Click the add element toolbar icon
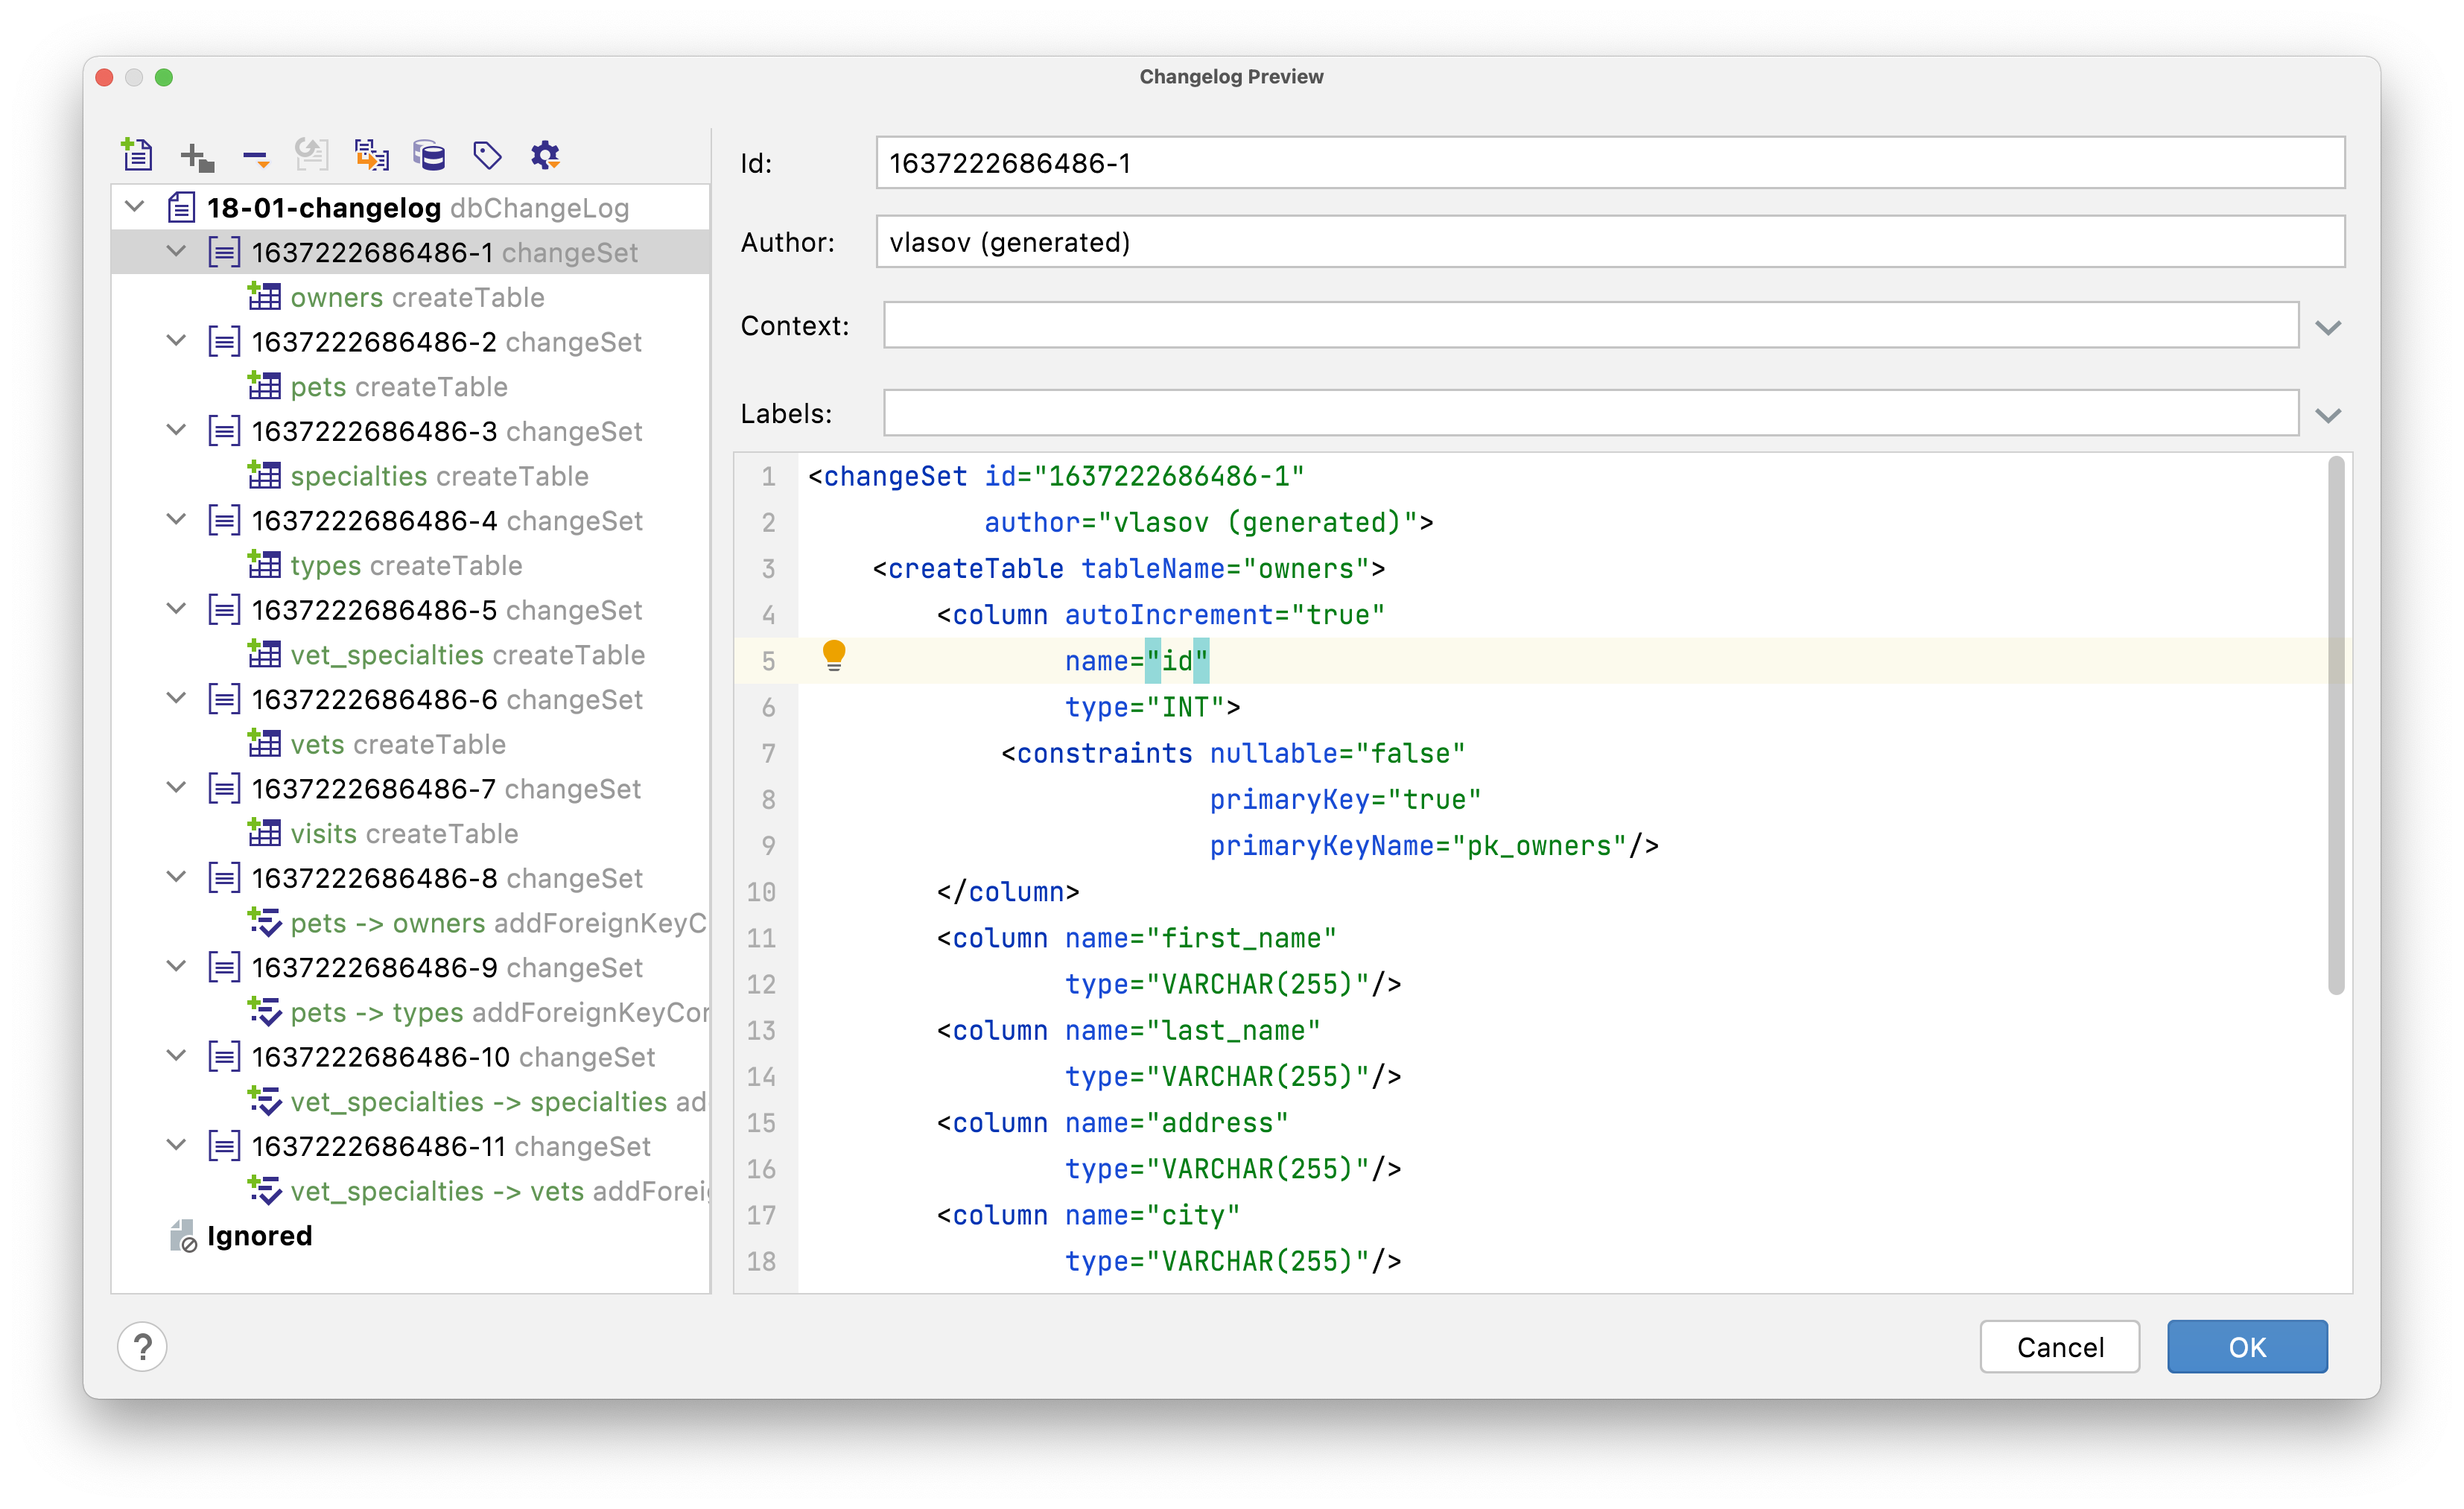This screenshot has height=1509, width=2464. [195, 155]
